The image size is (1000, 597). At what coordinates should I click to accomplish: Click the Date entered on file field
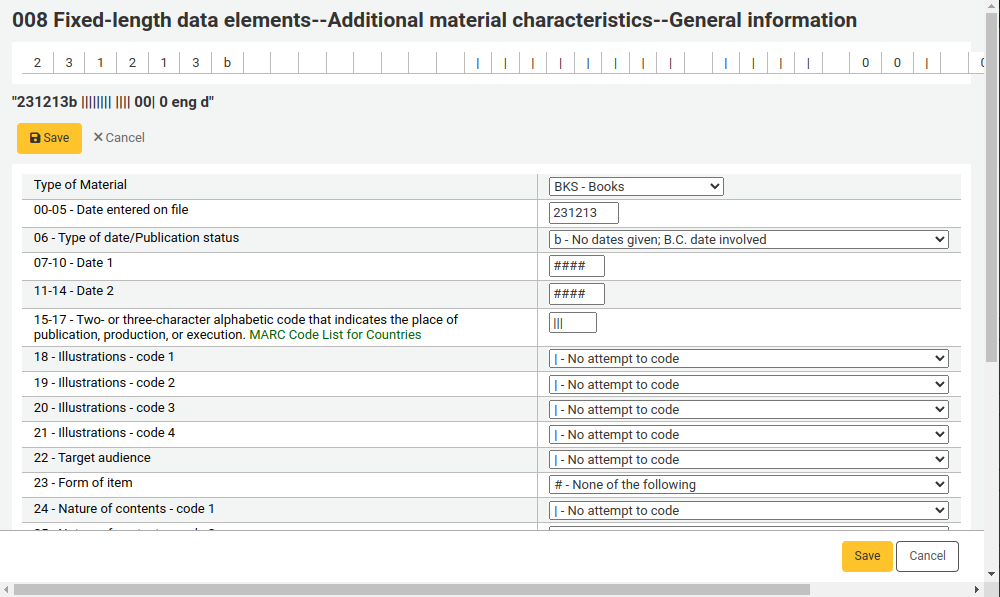click(584, 213)
